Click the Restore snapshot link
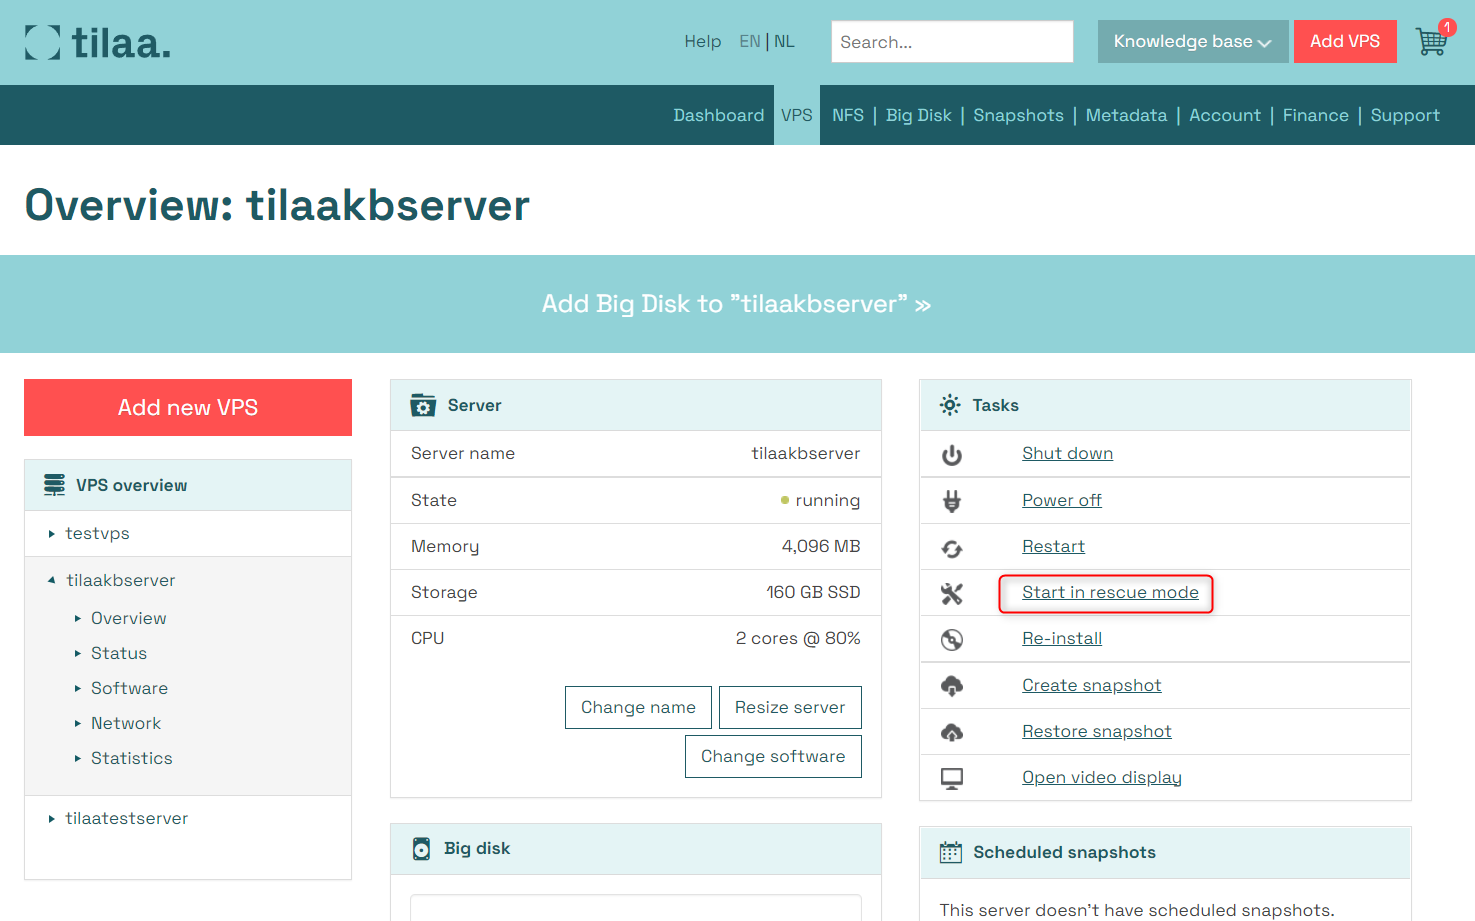Image resolution: width=1475 pixels, height=921 pixels. click(1097, 731)
